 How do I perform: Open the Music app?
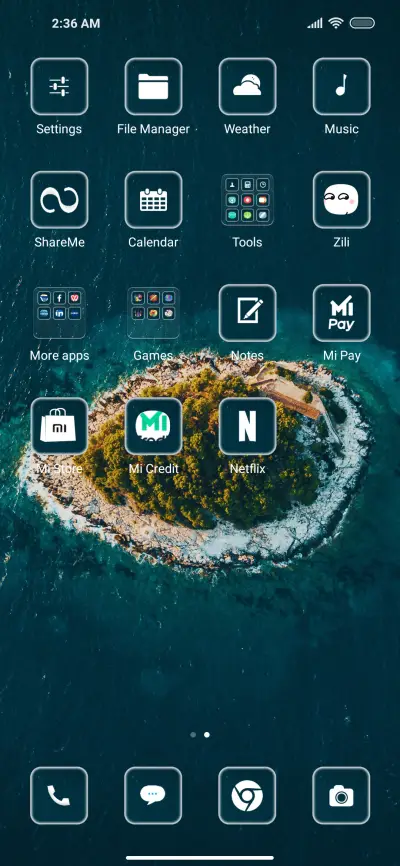(x=341, y=87)
